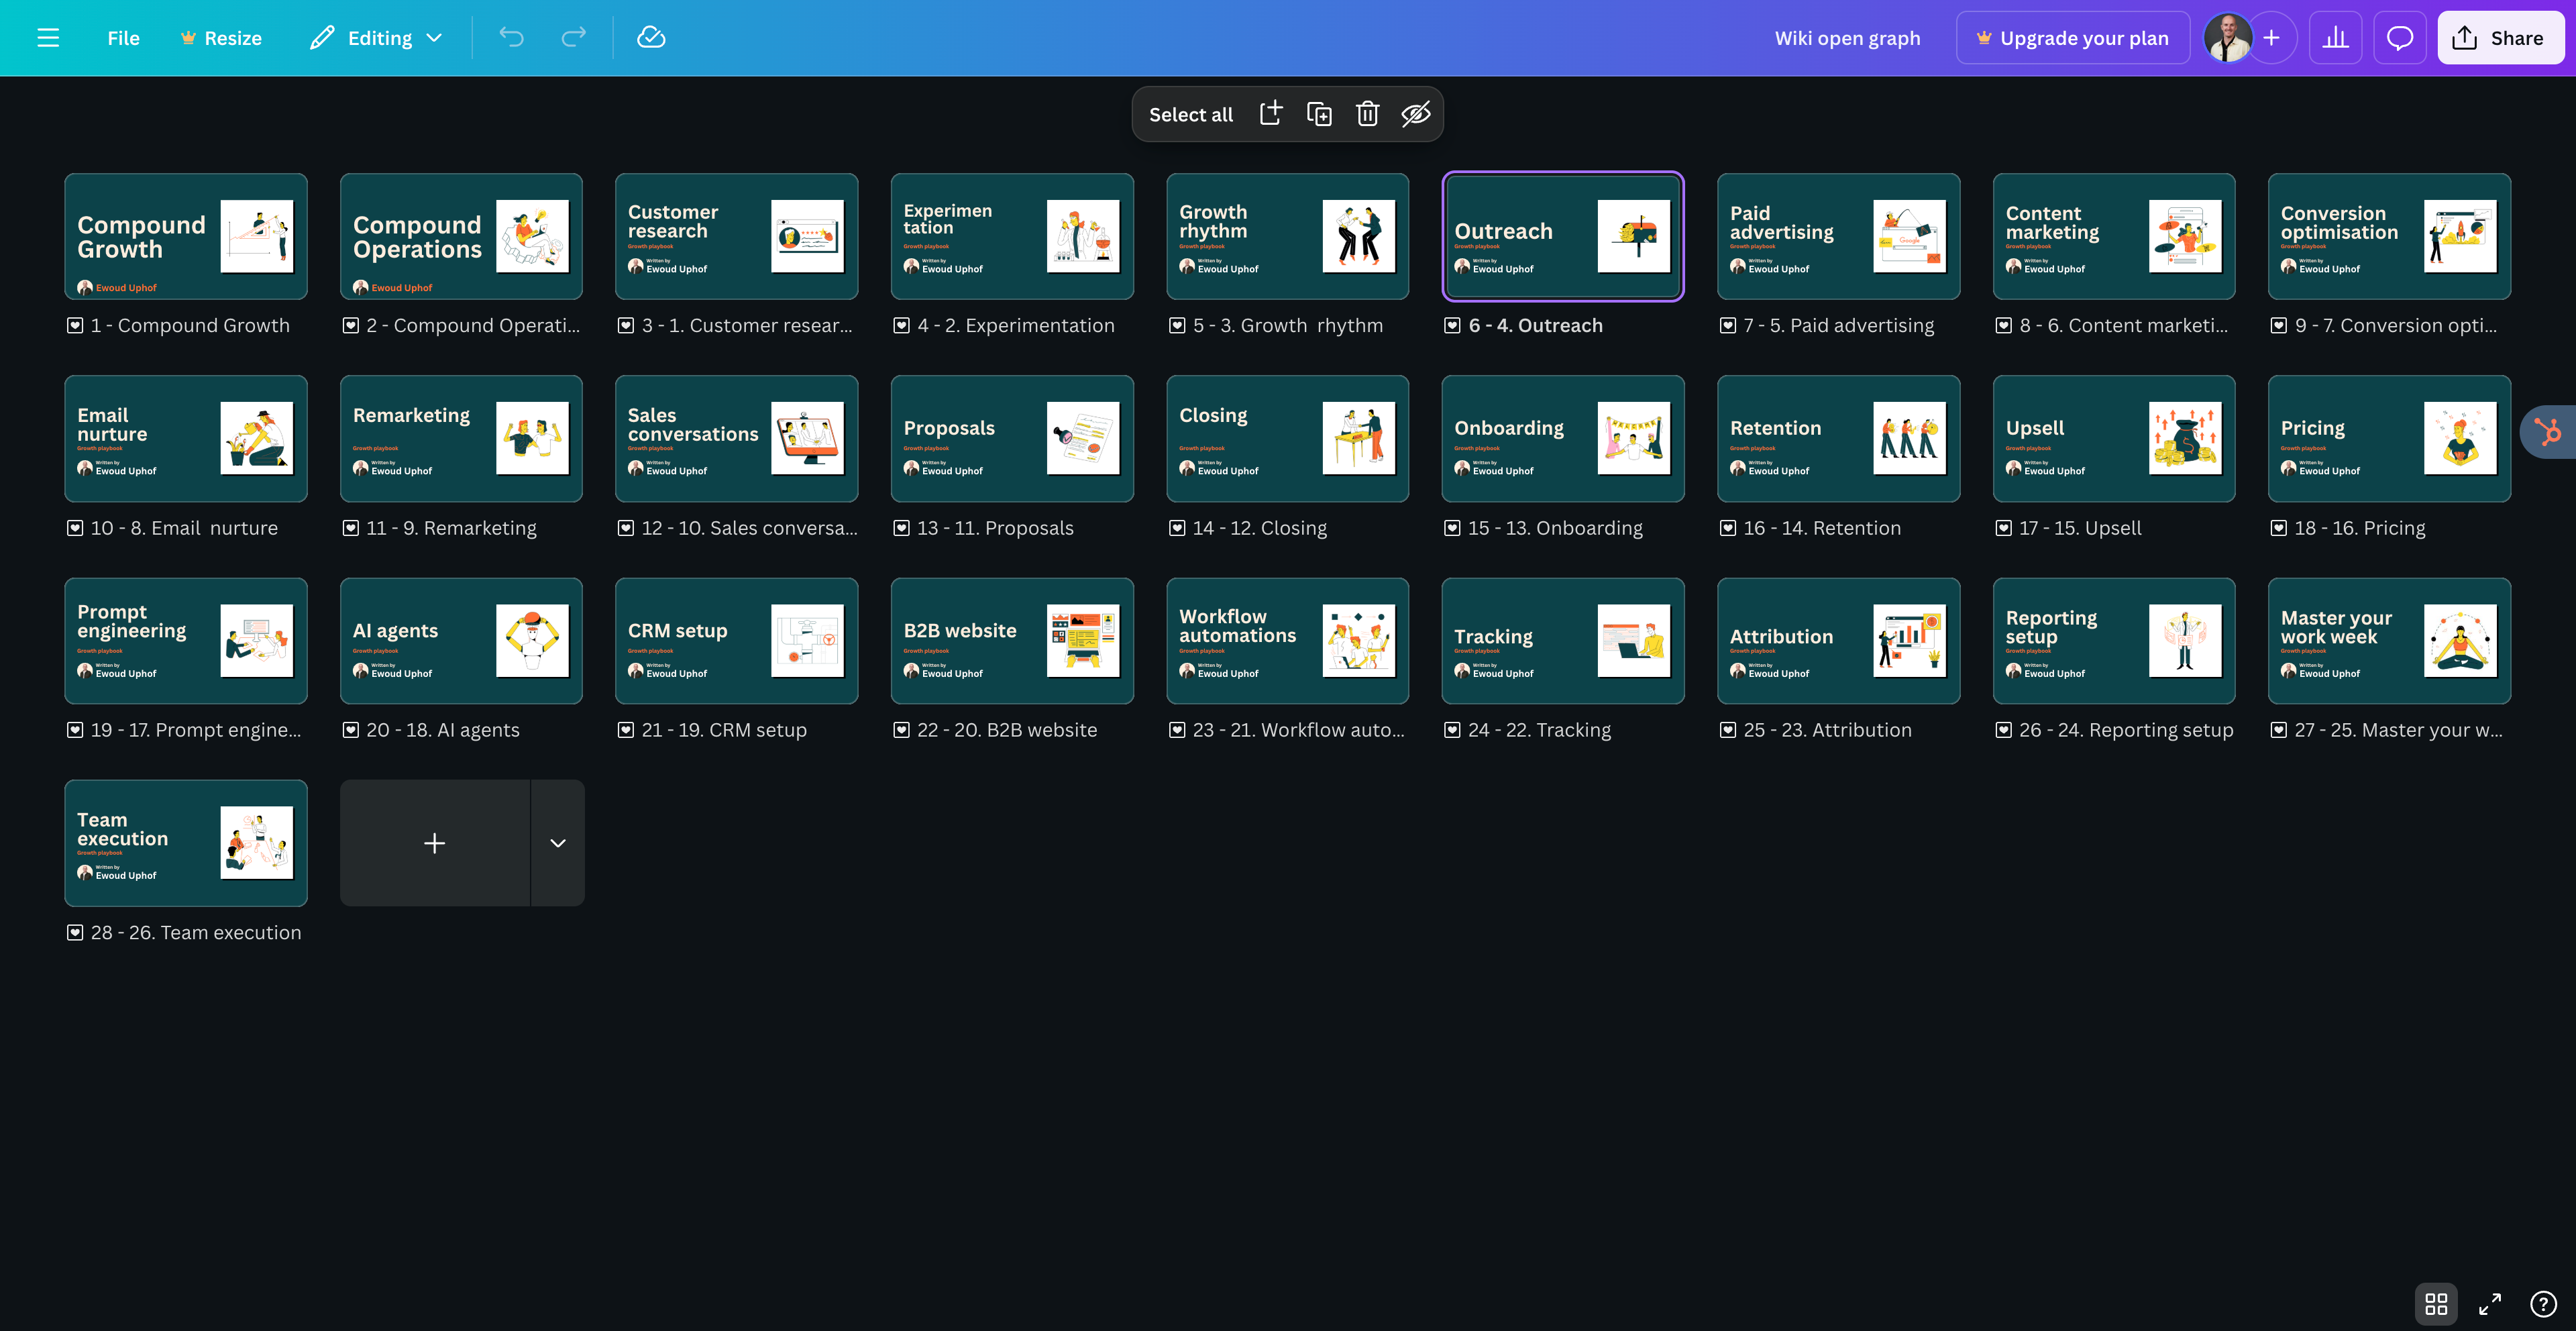Click the undo arrow icon

511,38
